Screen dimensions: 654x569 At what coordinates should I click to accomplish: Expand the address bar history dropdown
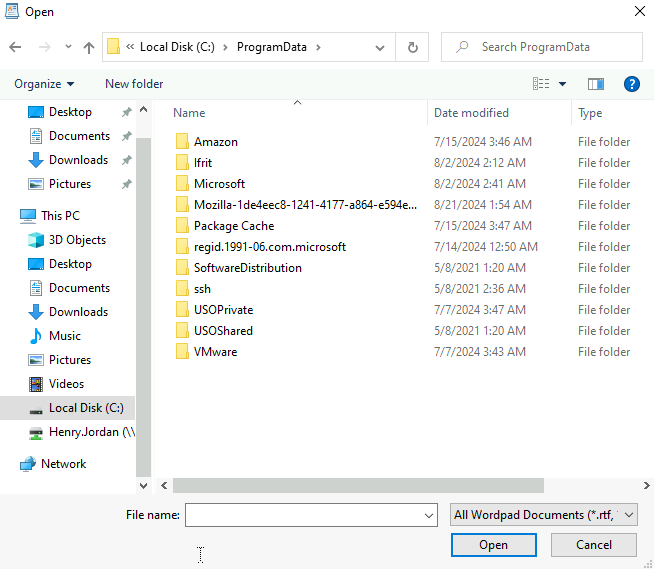click(x=380, y=48)
